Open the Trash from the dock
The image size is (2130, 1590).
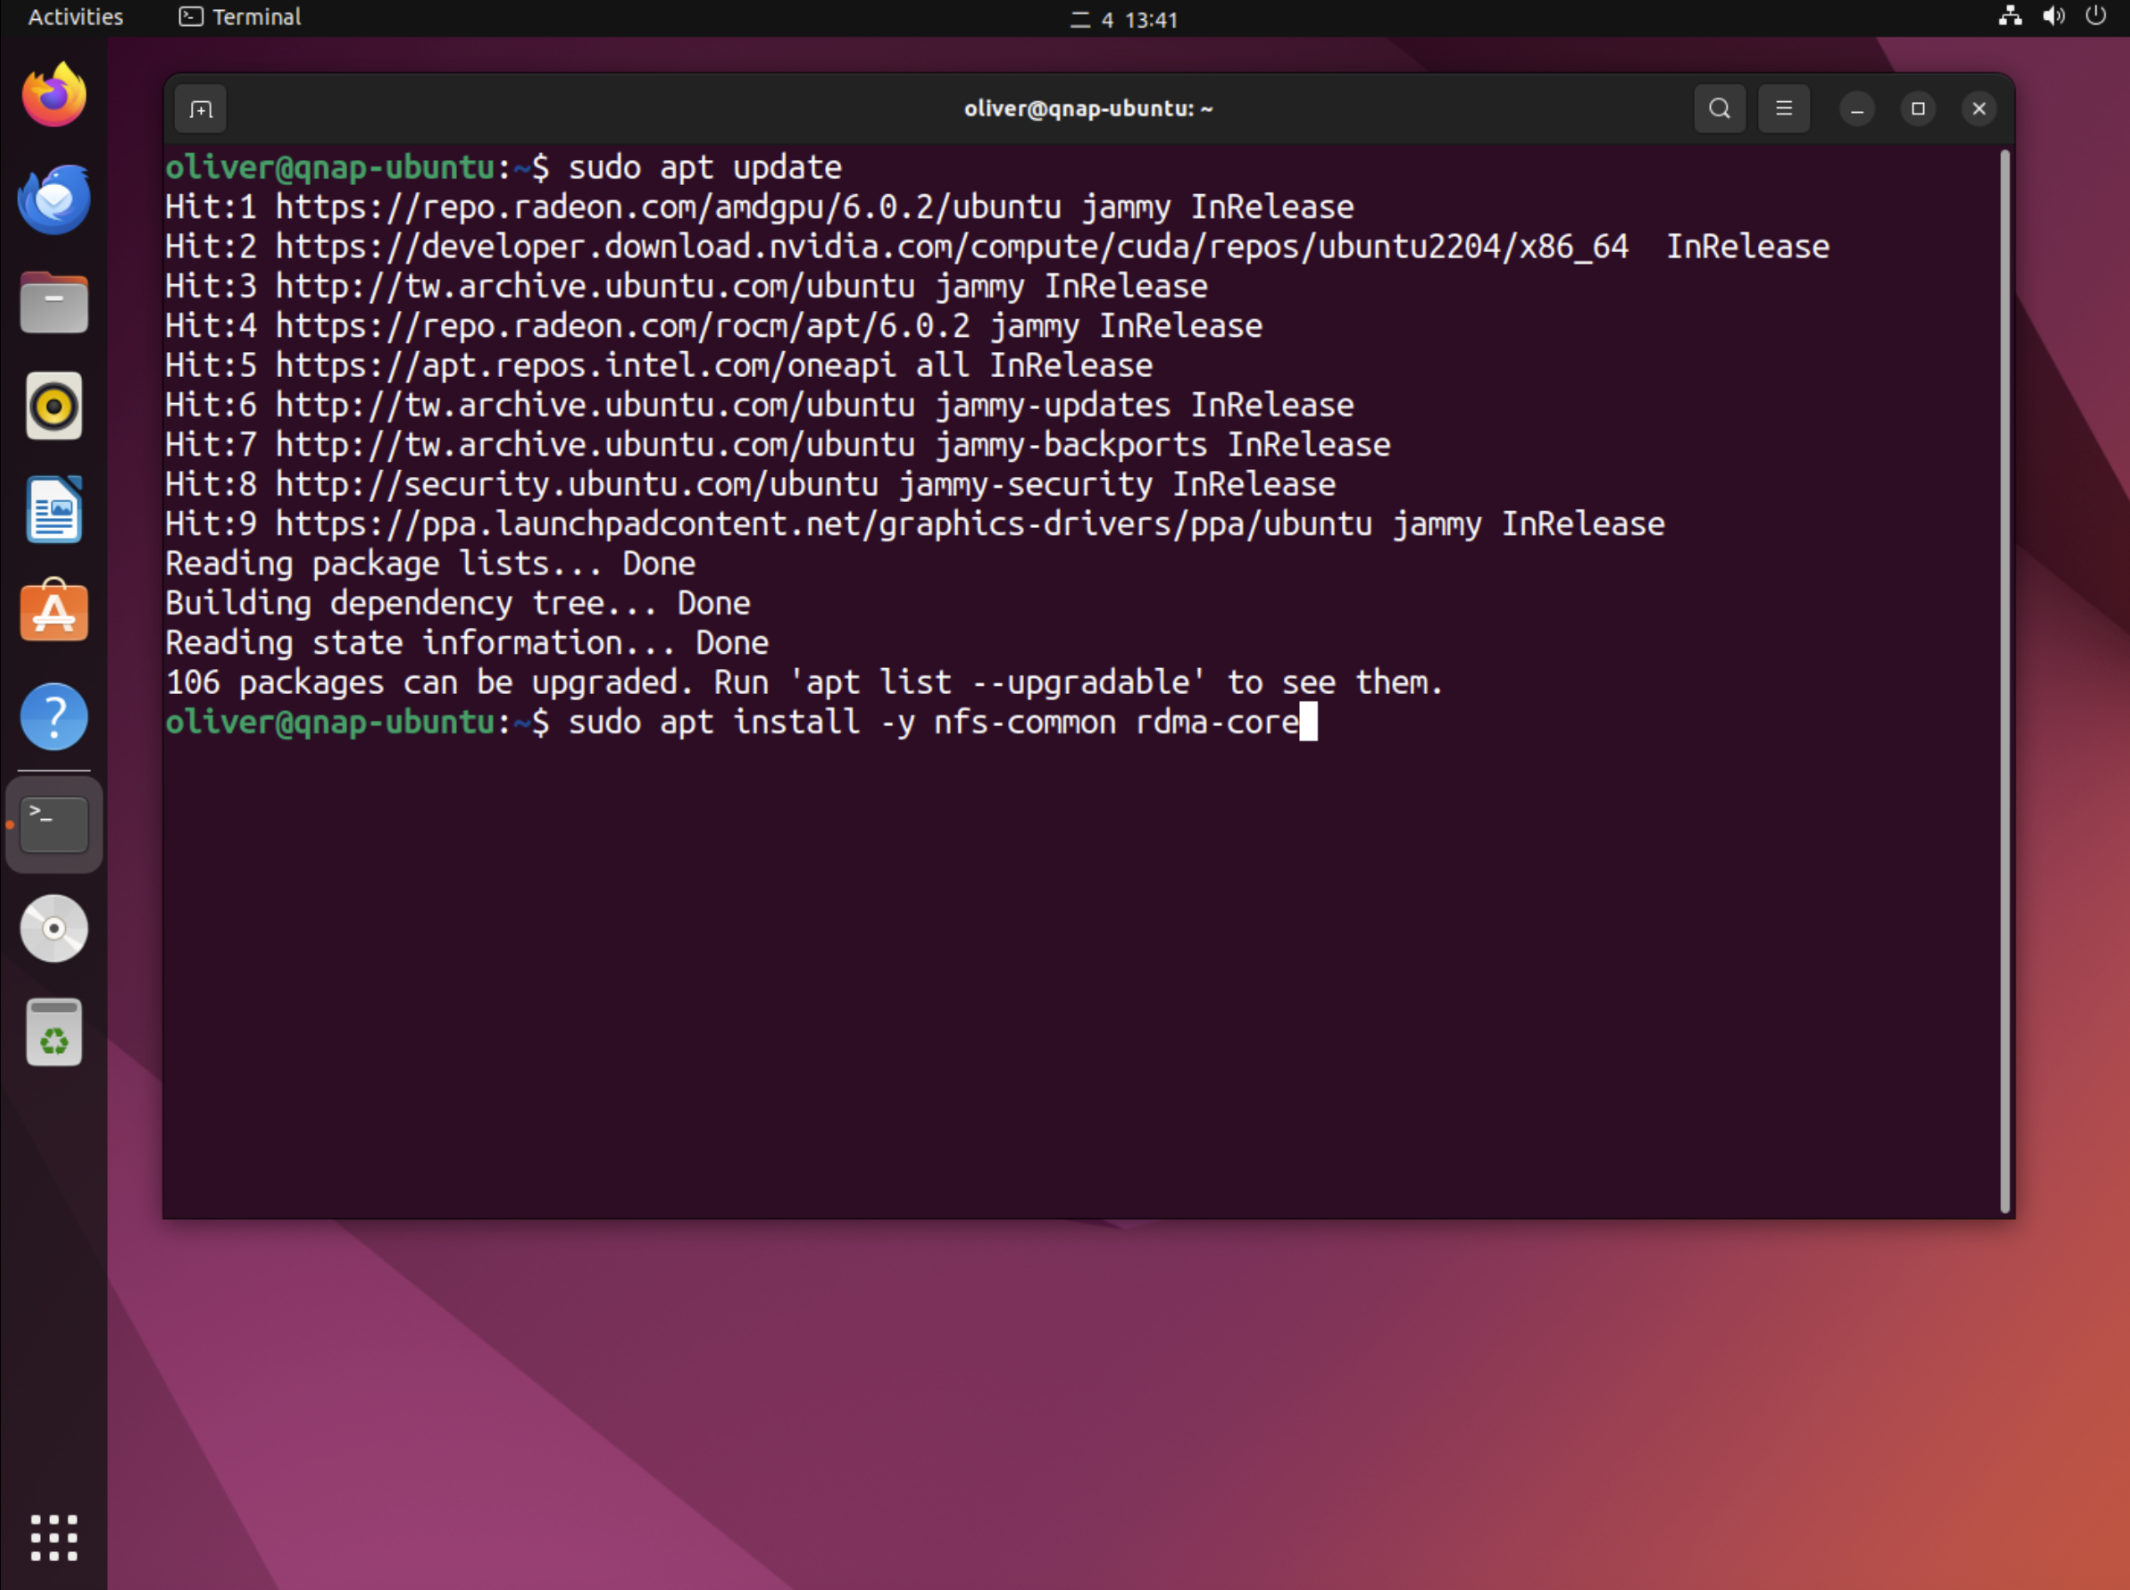pos(54,1033)
